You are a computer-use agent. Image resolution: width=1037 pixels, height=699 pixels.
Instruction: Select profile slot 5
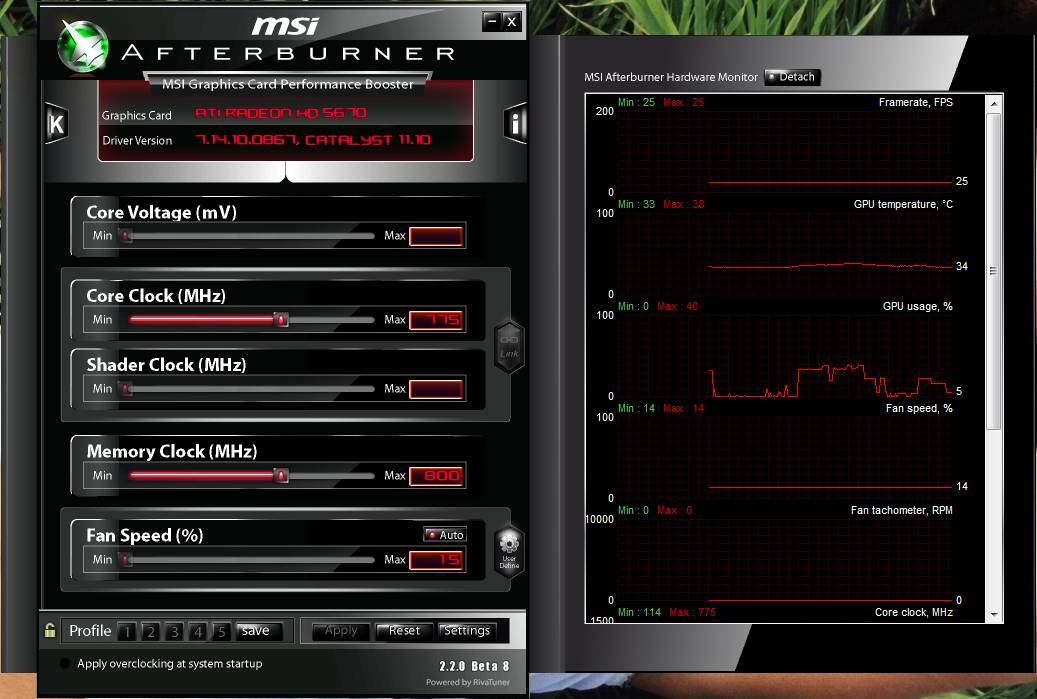222,632
